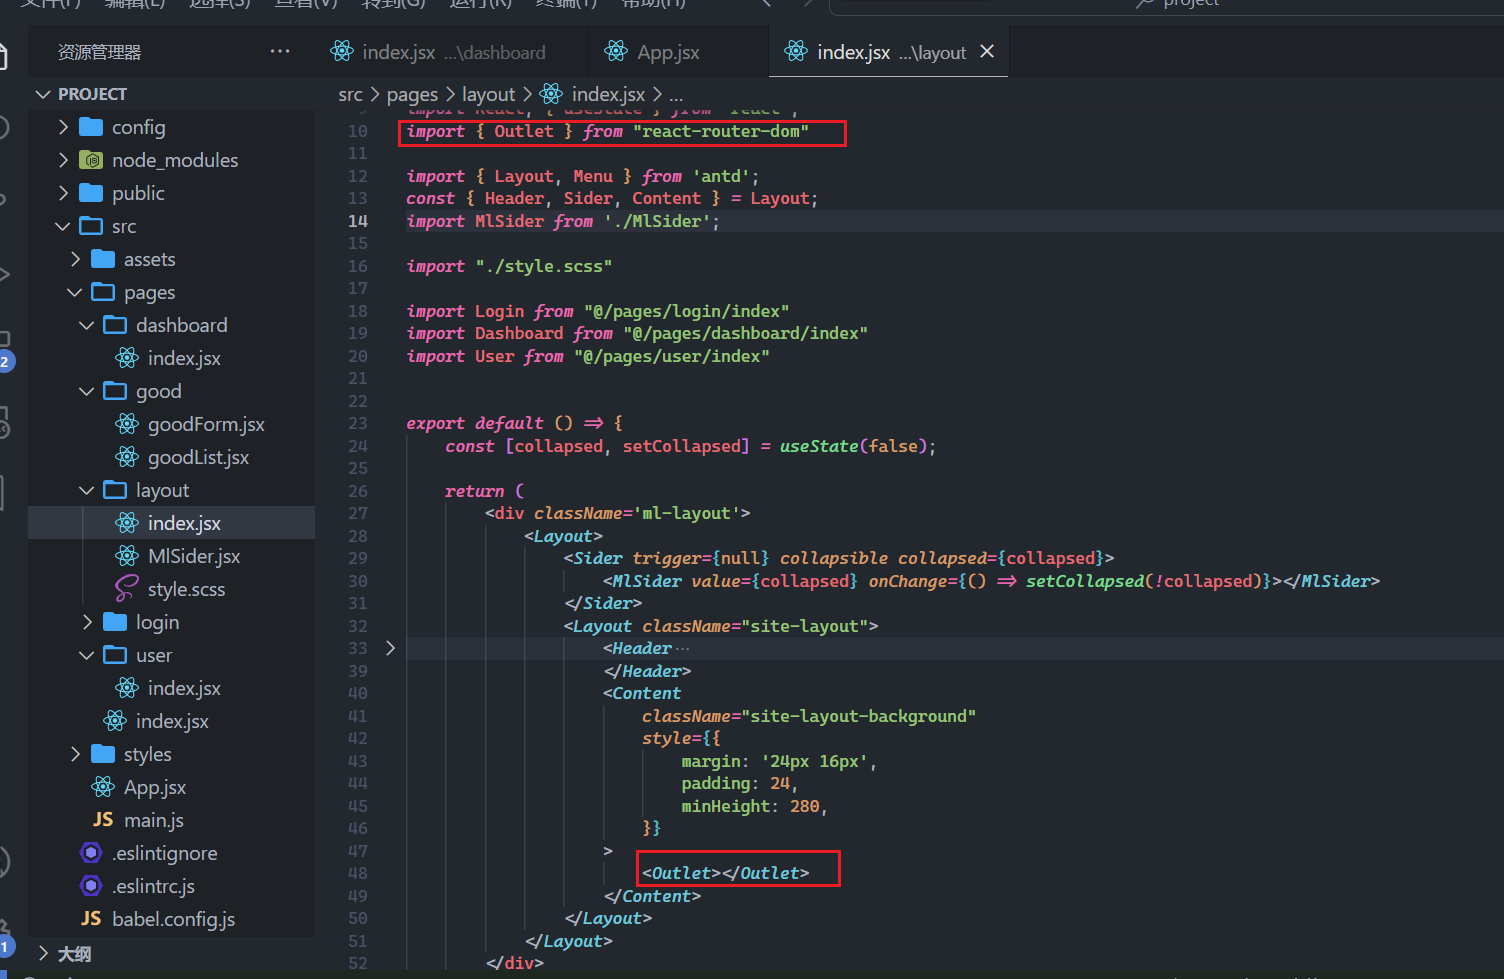Viewport: 1504px width, 979px height.
Task: Collapse the layout folder in tree
Action: [87, 490]
